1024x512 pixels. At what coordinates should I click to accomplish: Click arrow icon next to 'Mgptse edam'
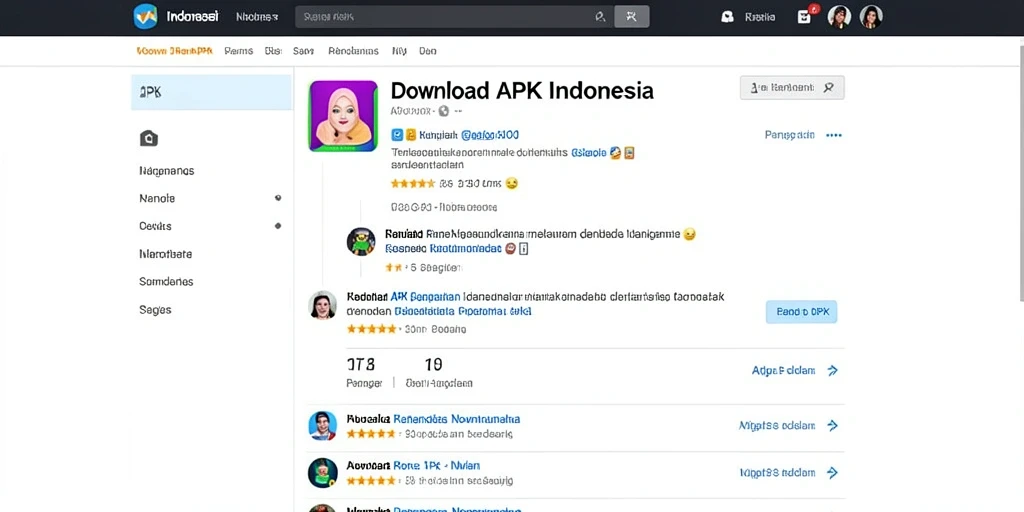(x=833, y=426)
